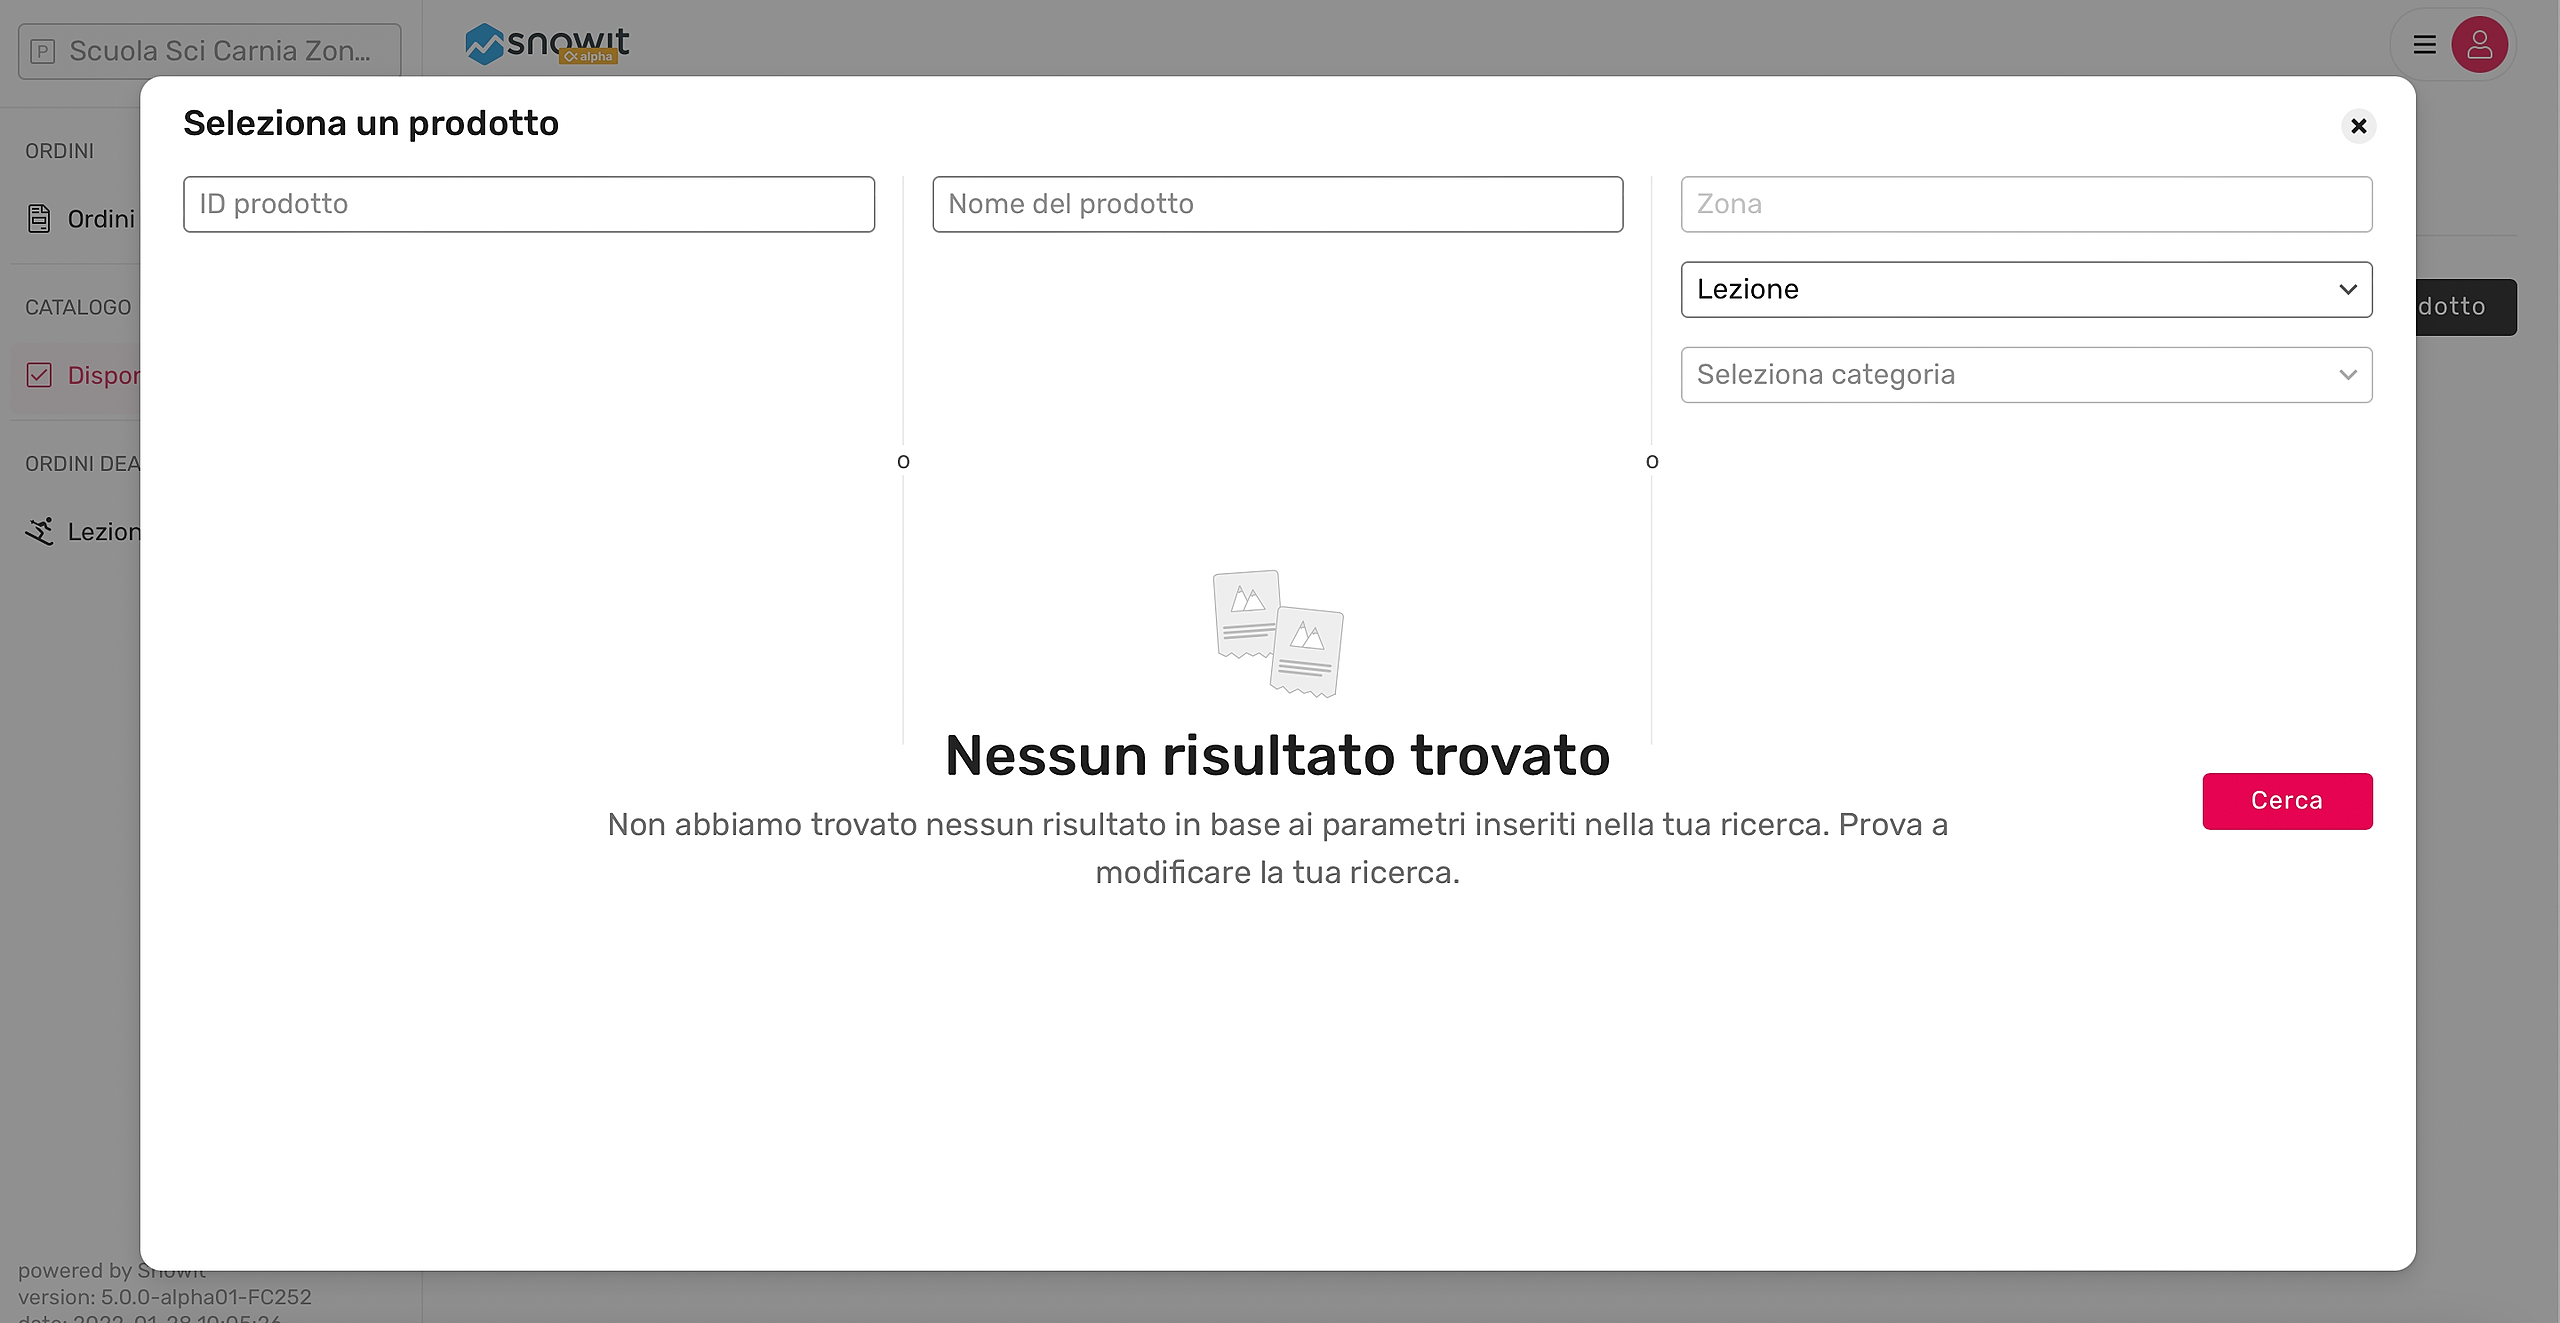Screen dimensions: 2560x1323
Task: Click the partially hidden dark prodotto button
Action: [x=2465, y=307]
